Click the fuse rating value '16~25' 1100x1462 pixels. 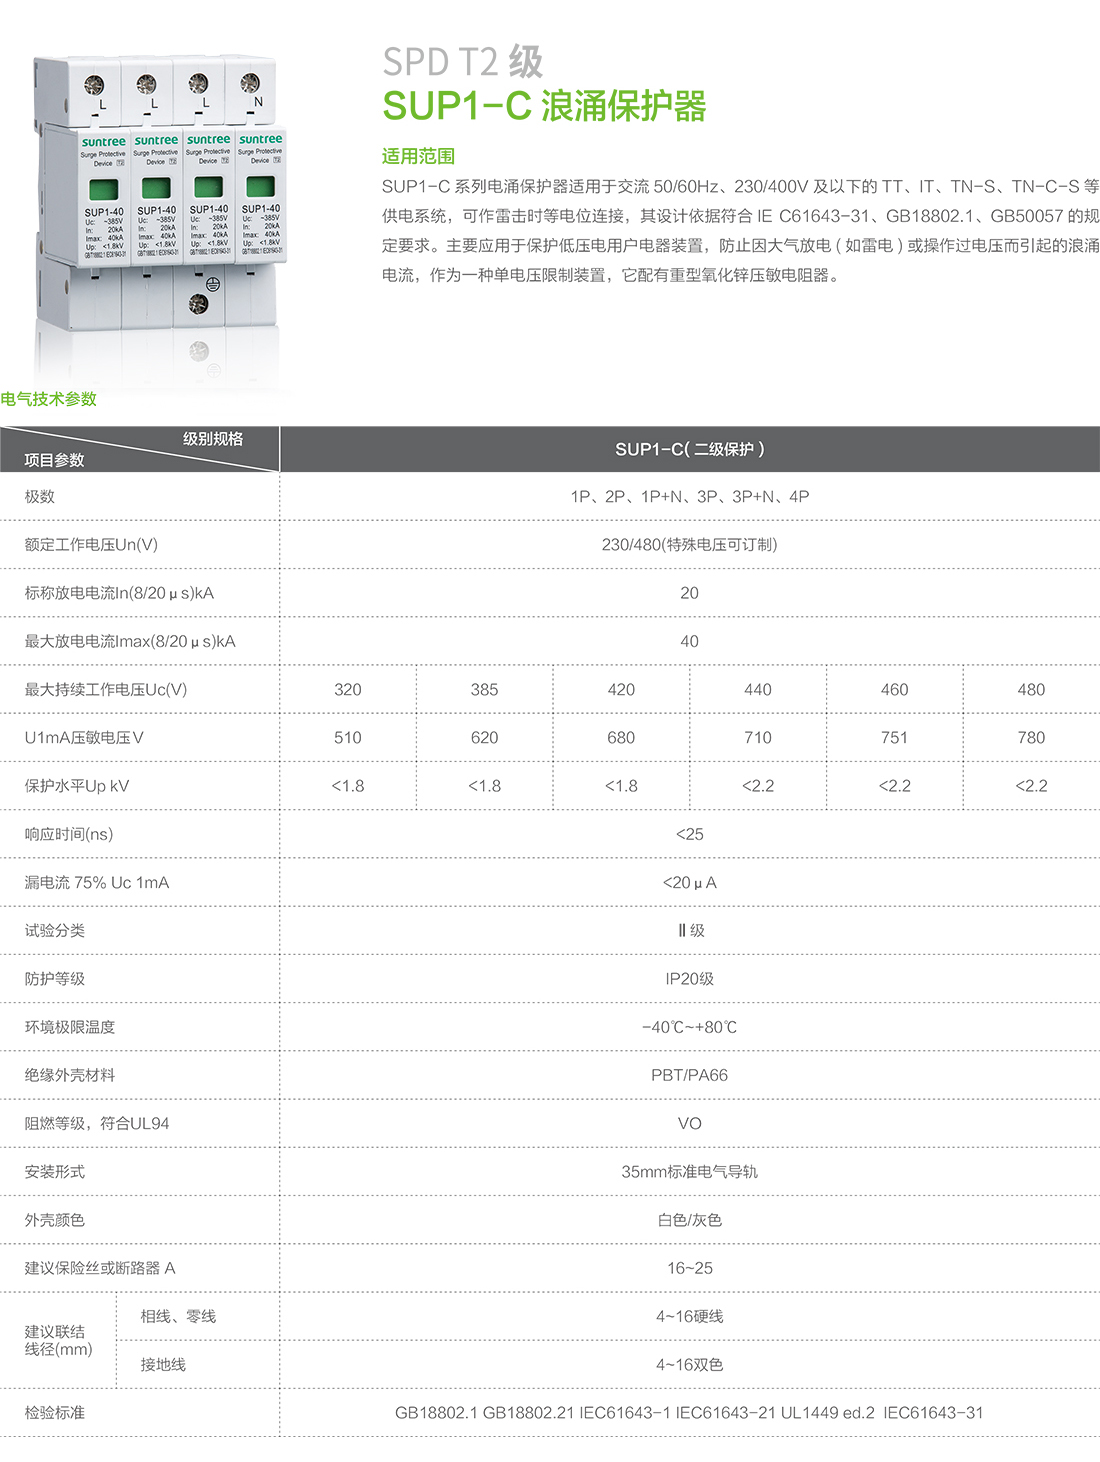coord(690,1268)
